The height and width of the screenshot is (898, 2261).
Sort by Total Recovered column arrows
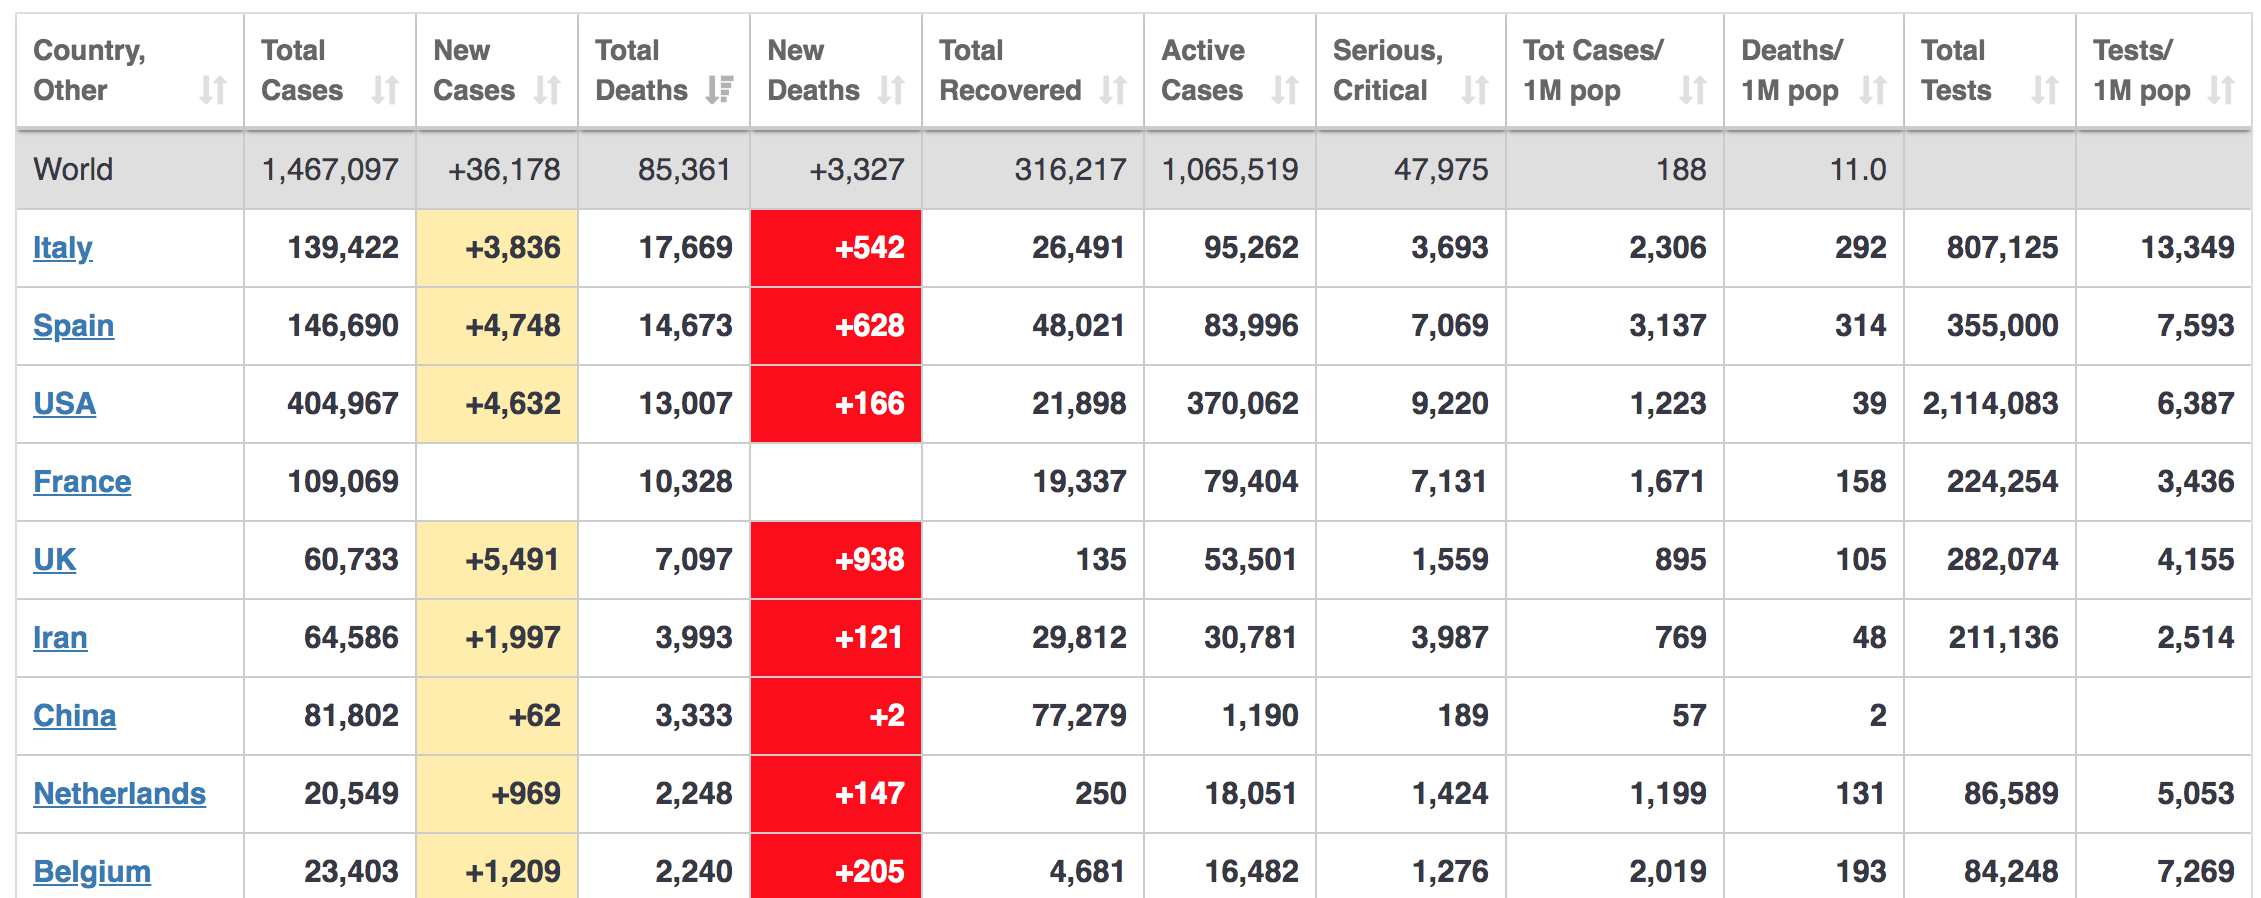1113,90
